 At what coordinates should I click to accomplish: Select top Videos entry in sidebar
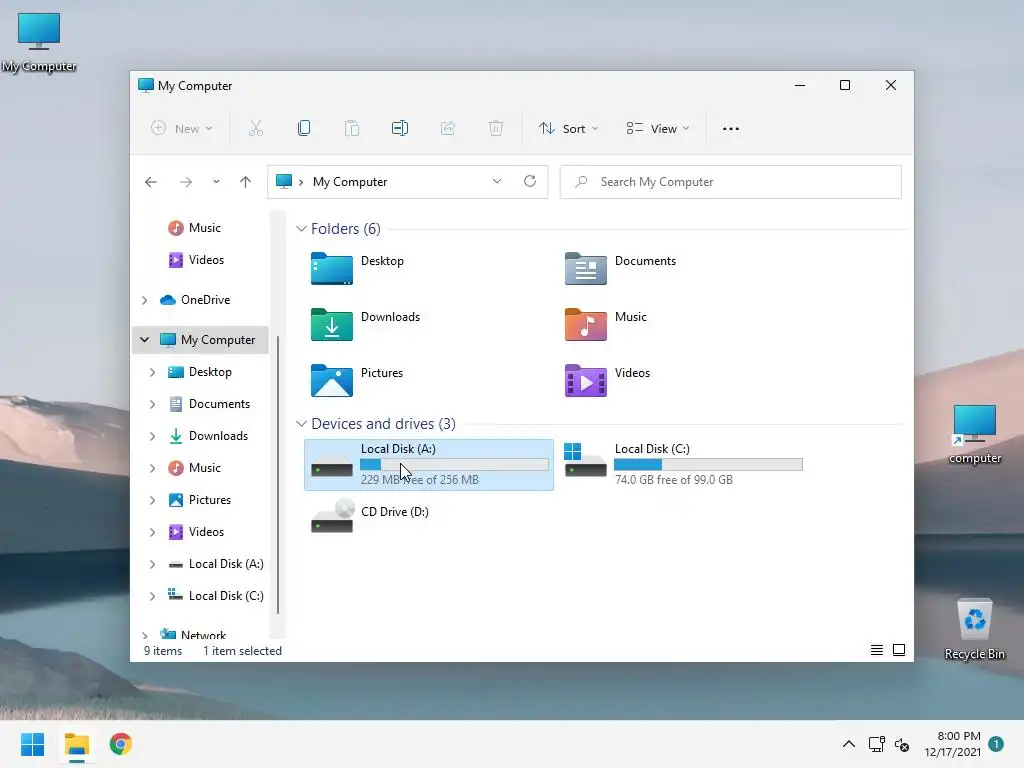(197, 260)
